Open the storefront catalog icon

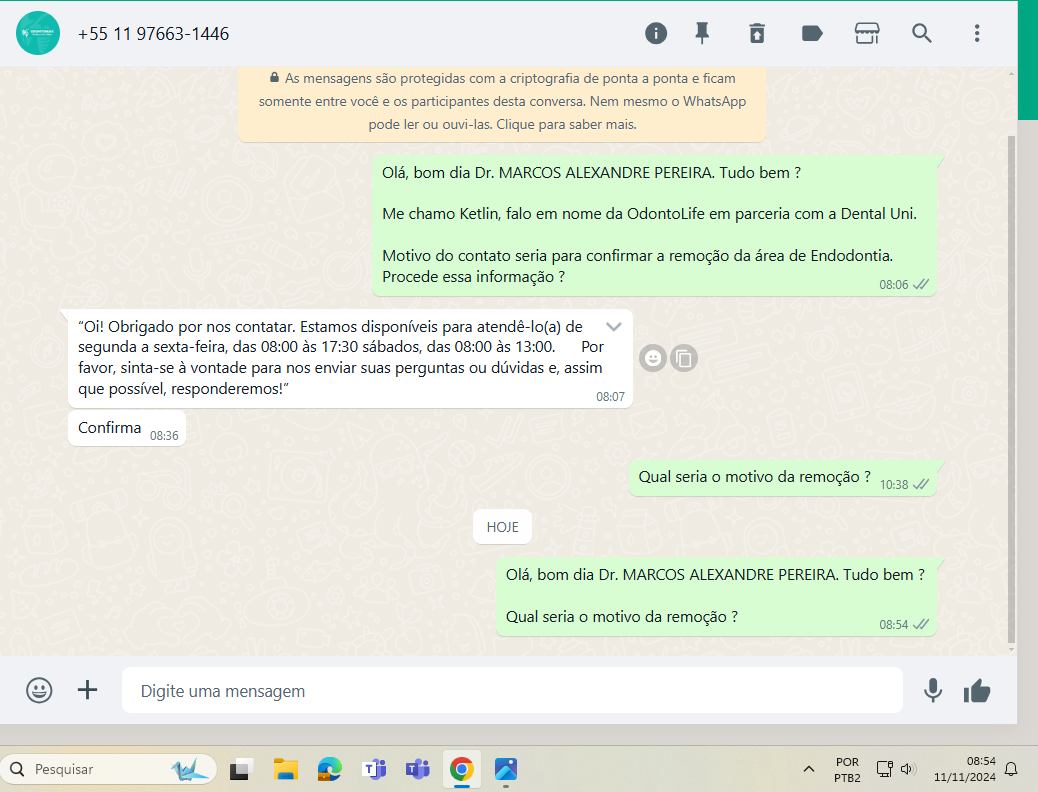(x=867, y=33)
